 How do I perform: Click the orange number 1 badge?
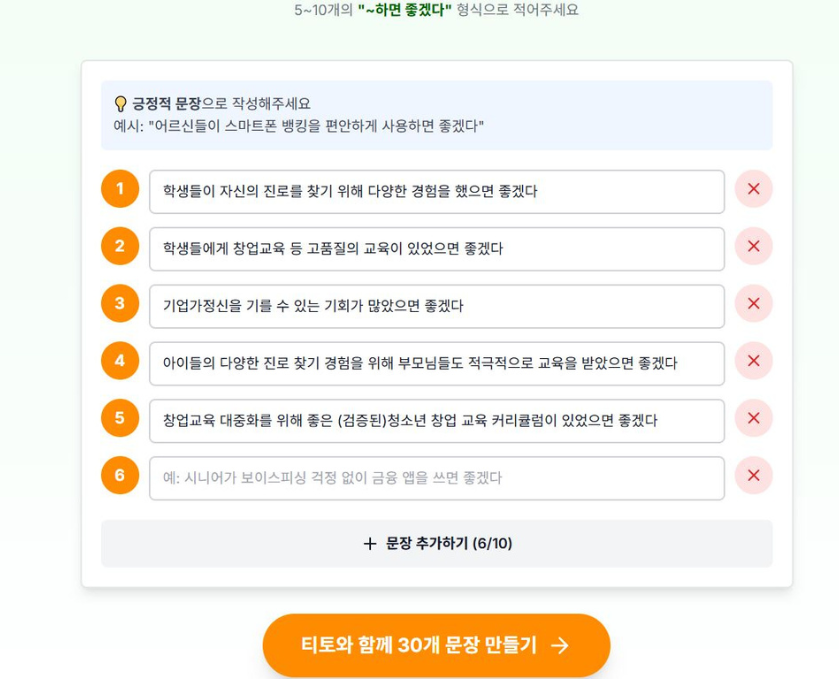(x=120, y=188)
